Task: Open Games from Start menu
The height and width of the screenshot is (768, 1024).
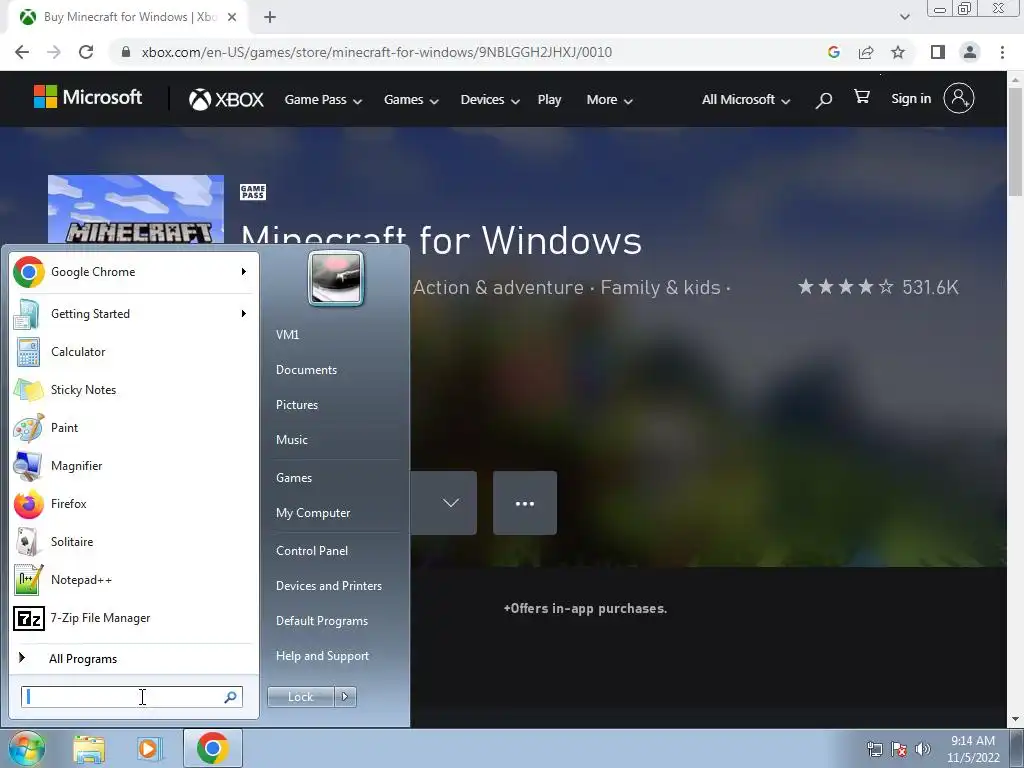Action: (x=294, y=478)
